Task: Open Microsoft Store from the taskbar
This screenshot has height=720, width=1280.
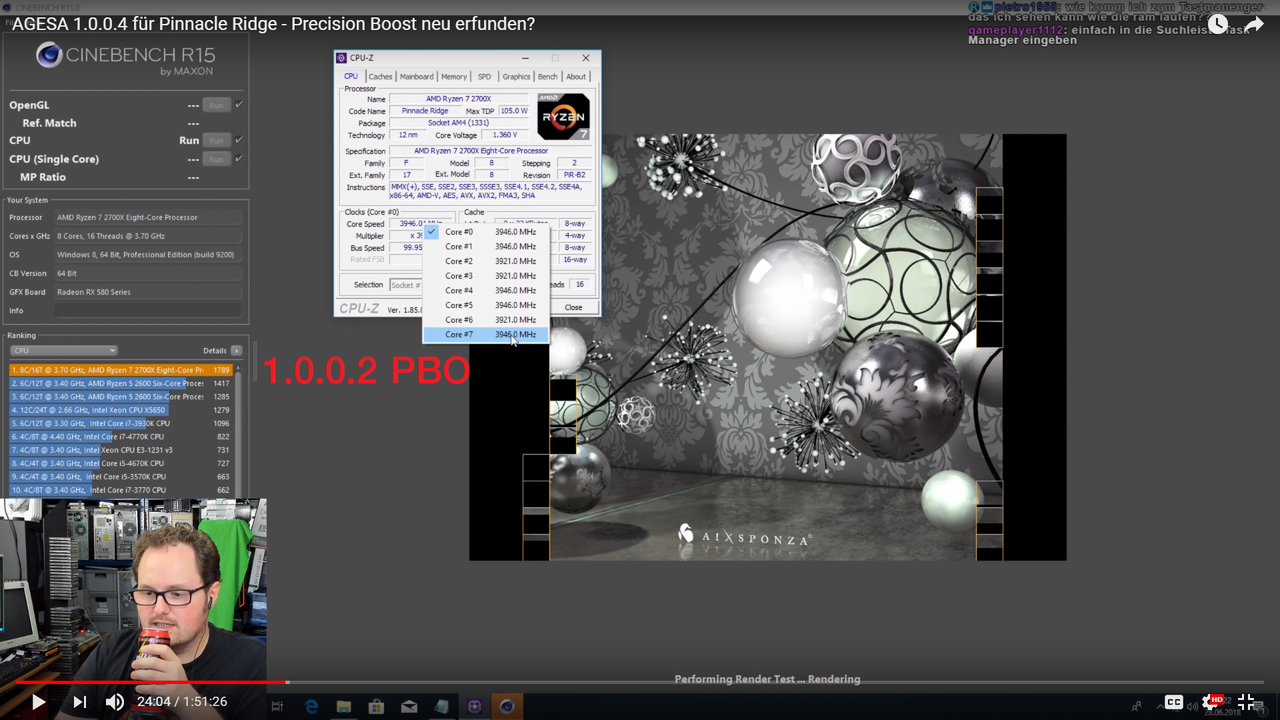Action: [376, 706]
